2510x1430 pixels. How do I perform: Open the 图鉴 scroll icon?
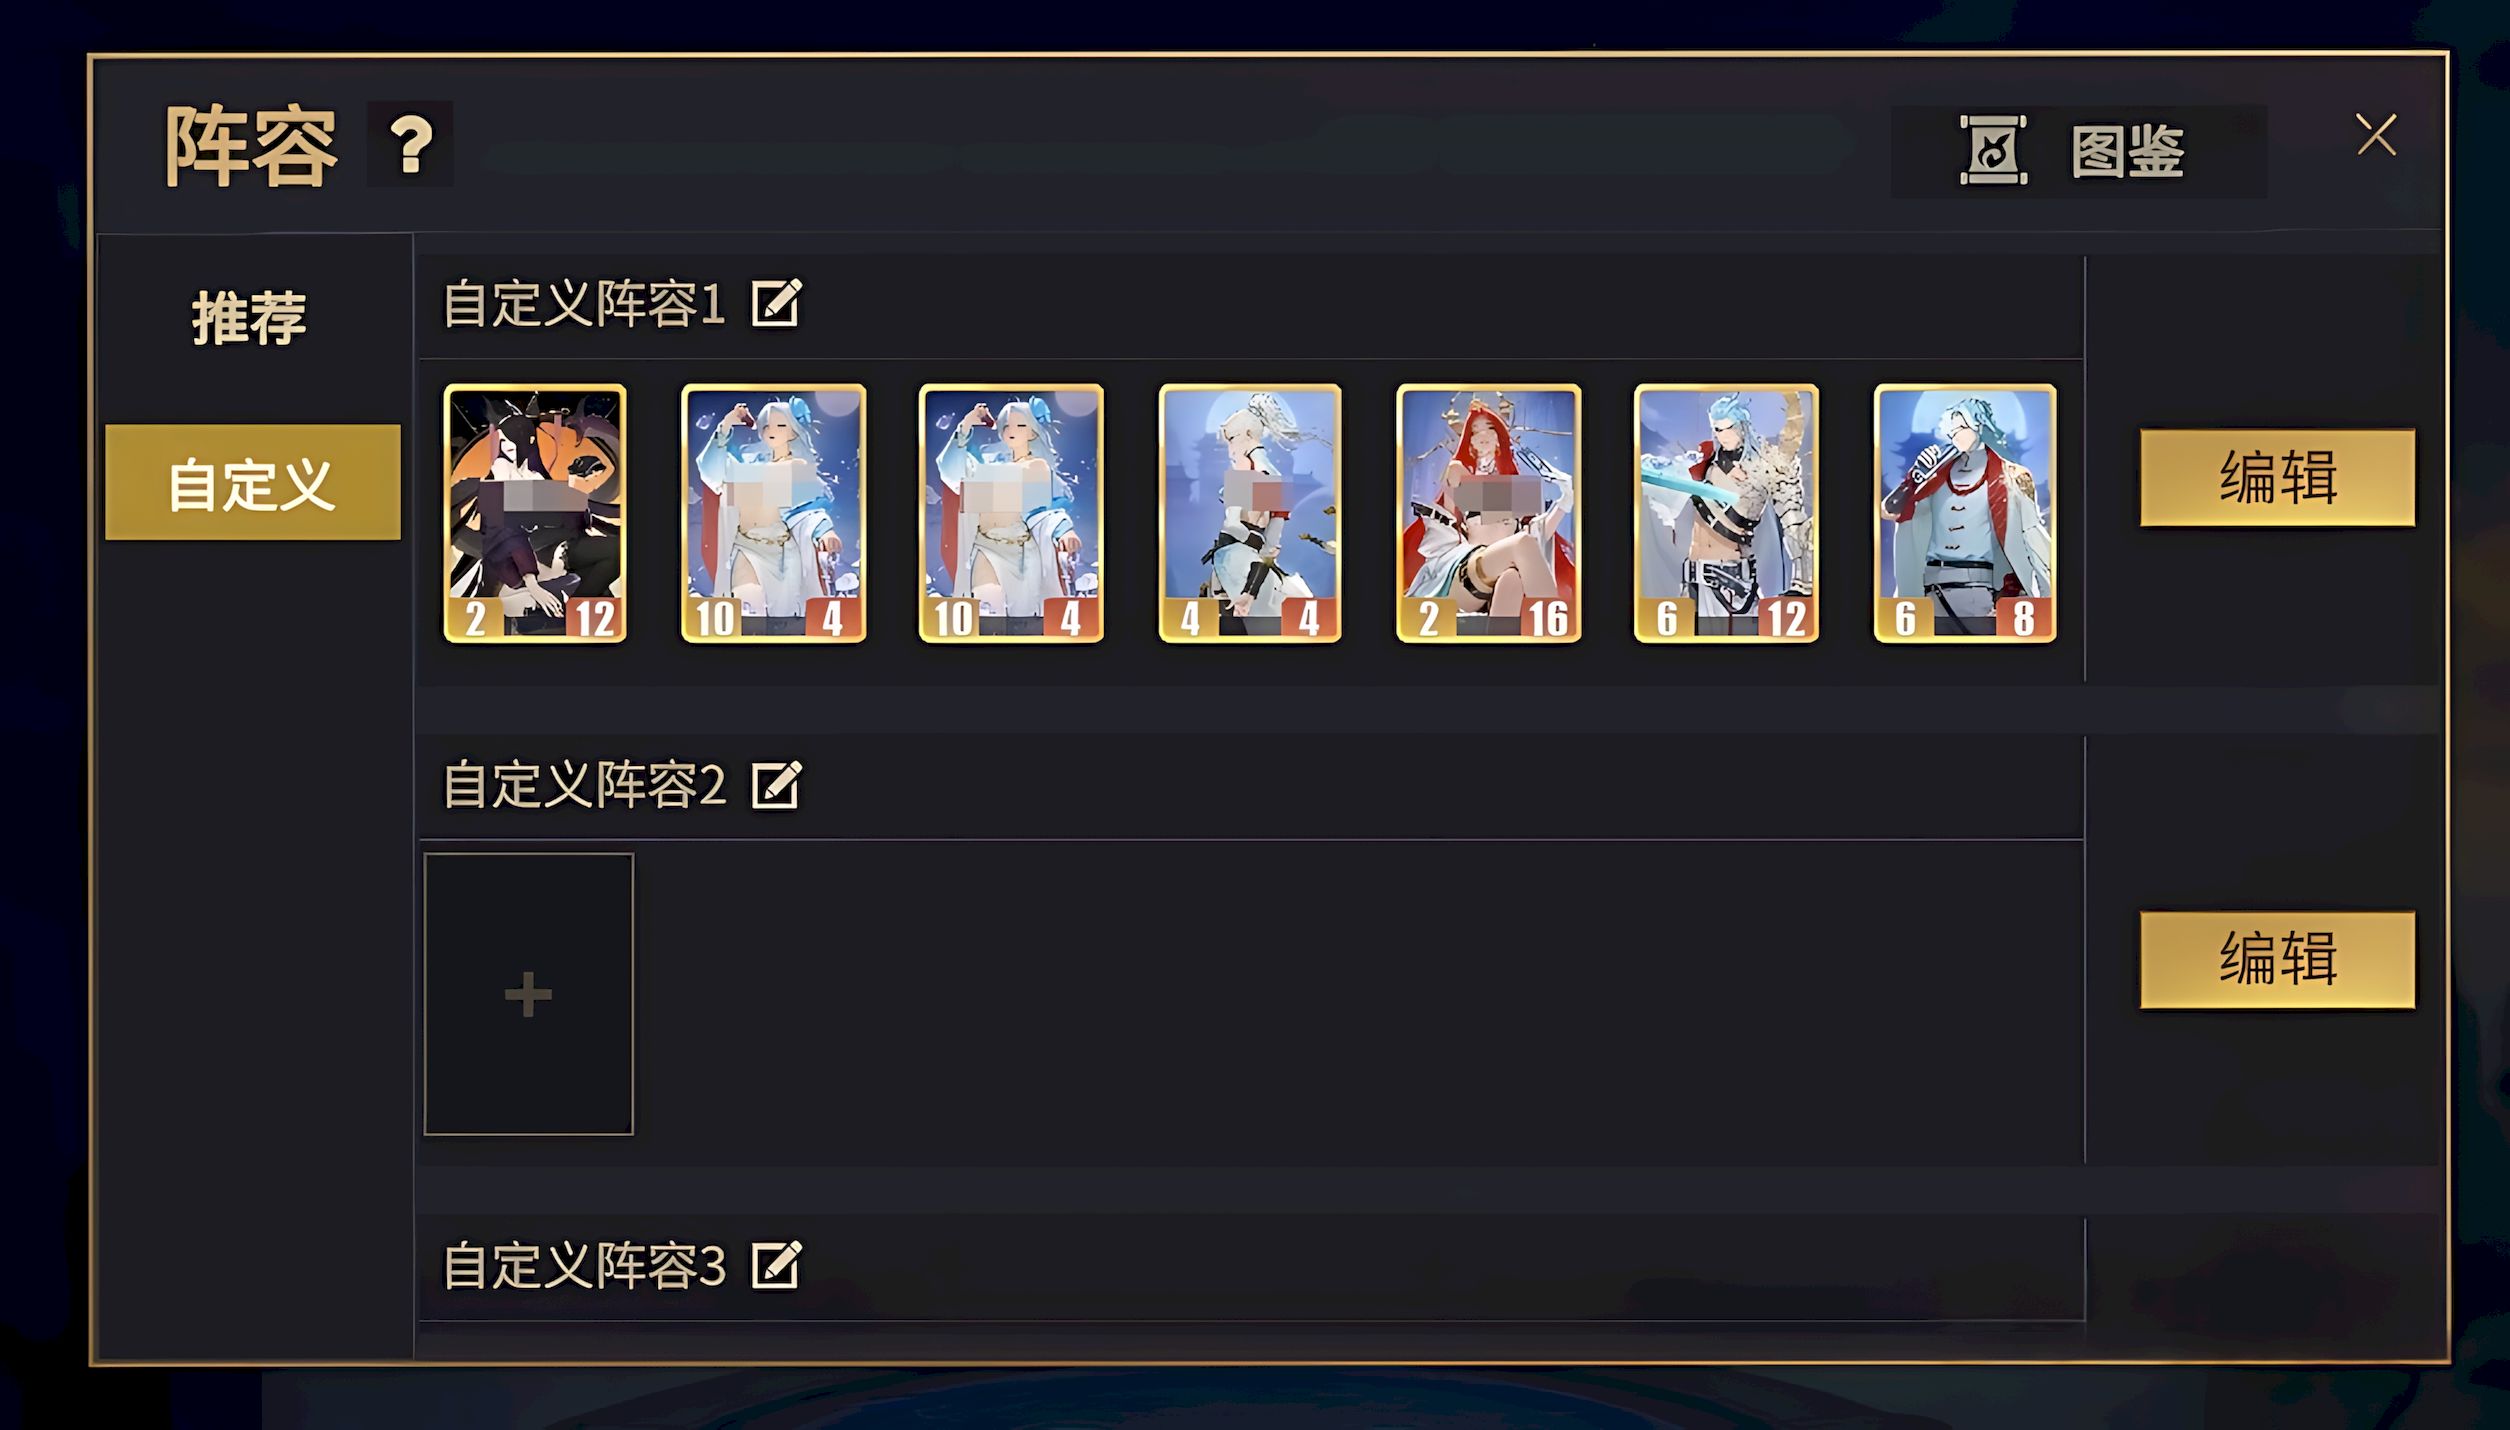(x=1993, y=151)
